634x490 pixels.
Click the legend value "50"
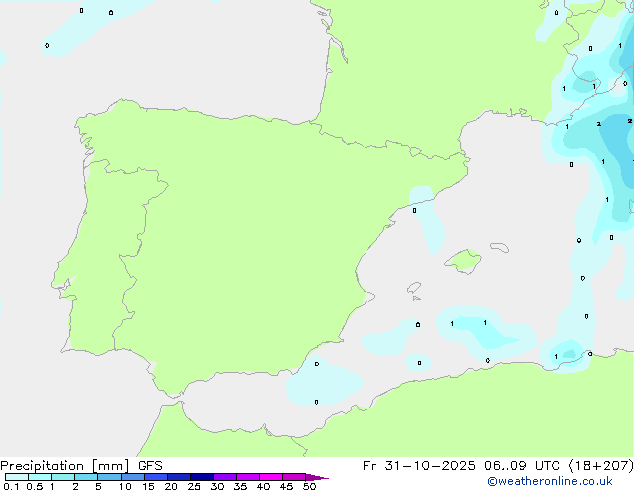click(x=310, y=486)
